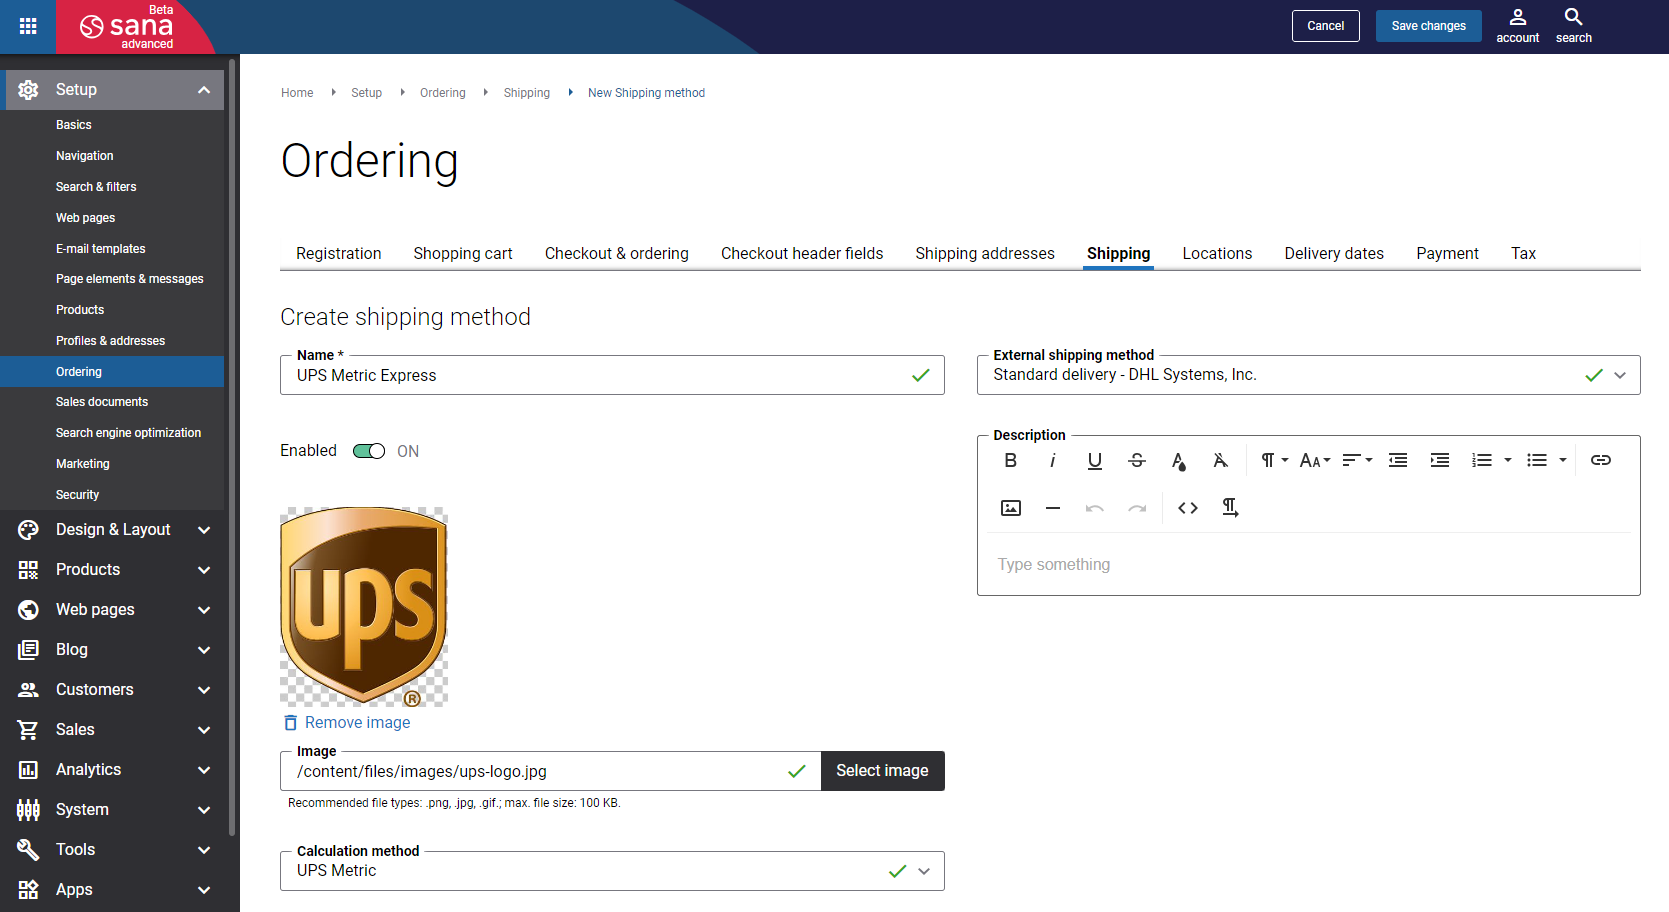Decrease indent in Description editor
This screenshot has height=912, width=1669.
[1398, 460]
